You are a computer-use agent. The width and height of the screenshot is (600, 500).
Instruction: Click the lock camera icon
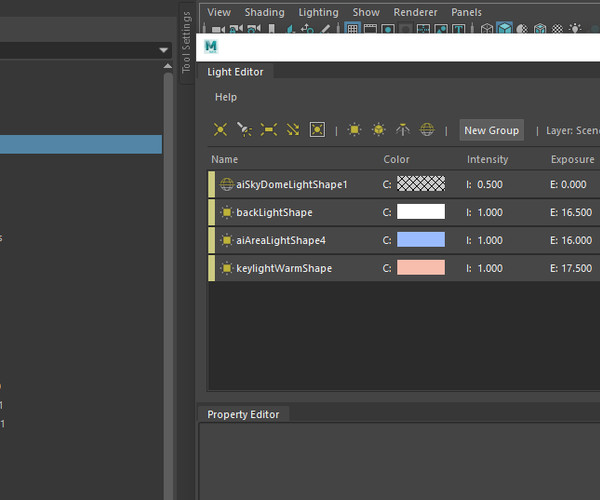236,29
